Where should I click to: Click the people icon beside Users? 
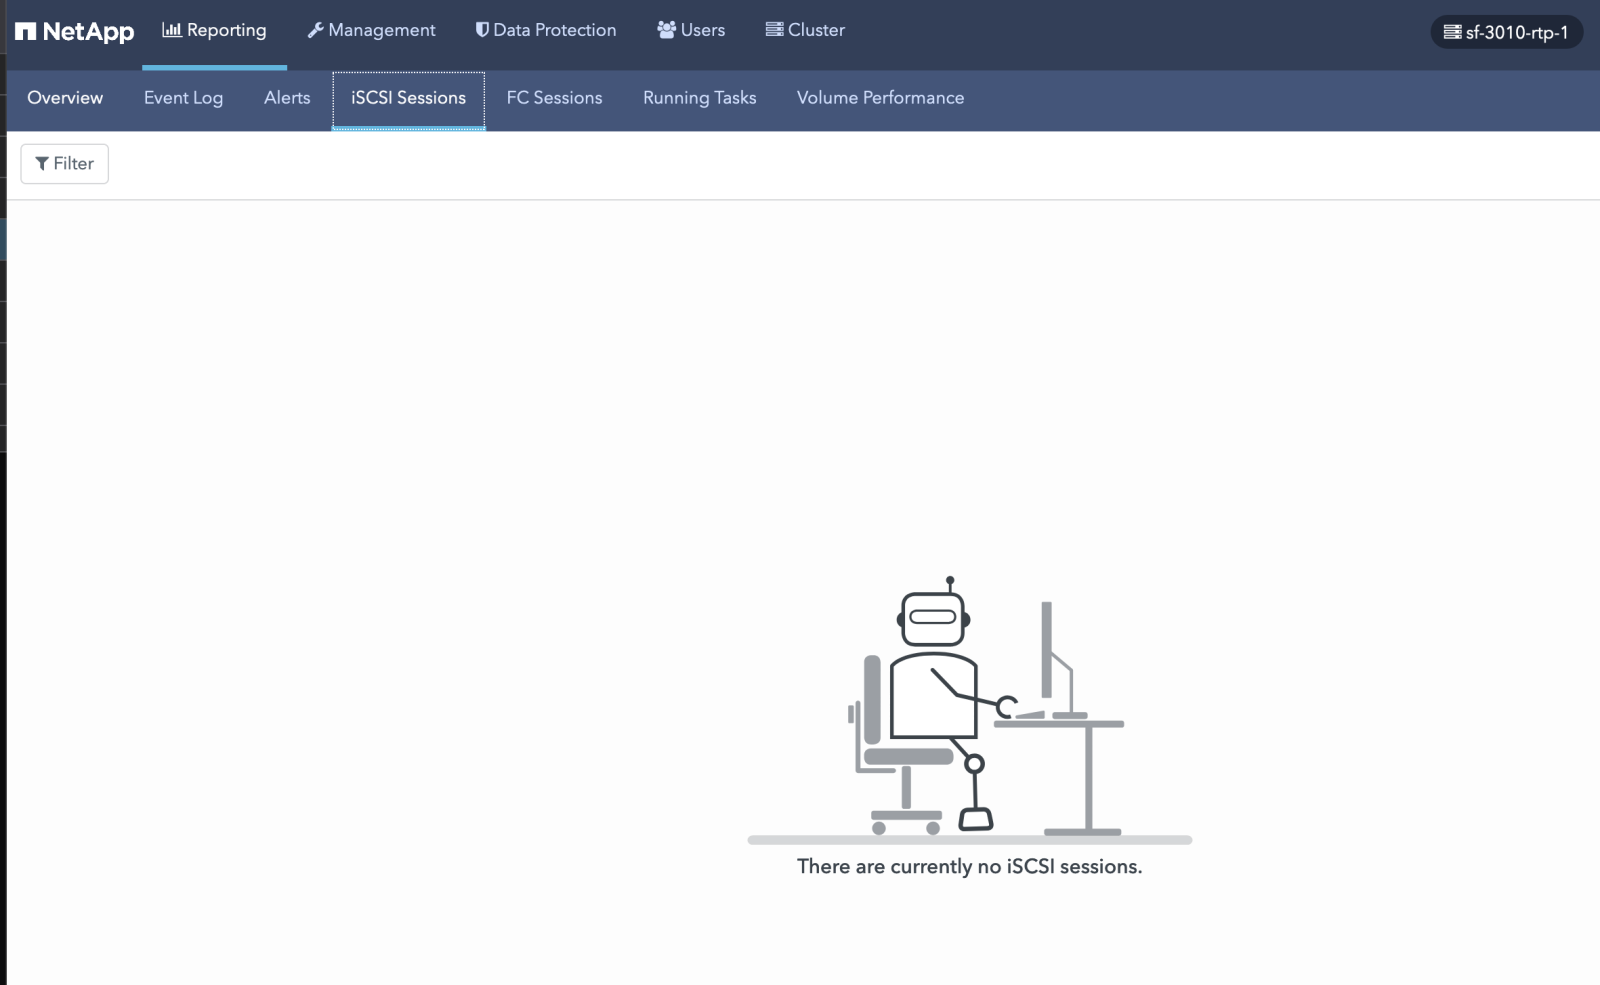pyautogui.click(x=666, y=30)
